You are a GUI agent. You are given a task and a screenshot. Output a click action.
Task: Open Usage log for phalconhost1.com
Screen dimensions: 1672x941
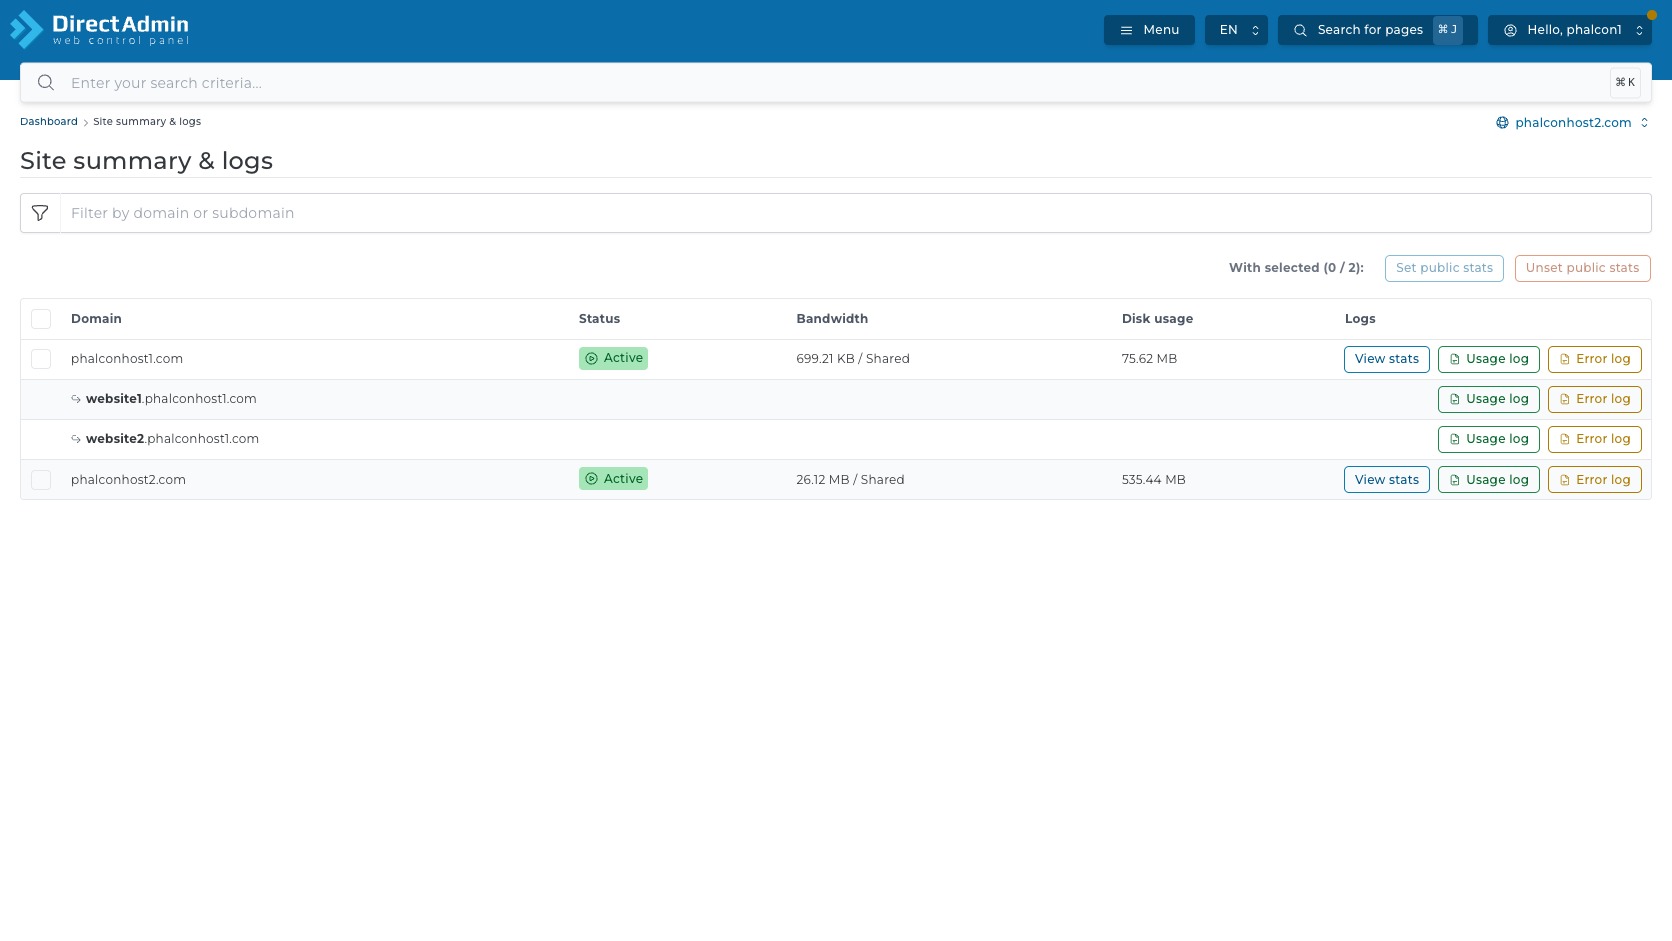coord(1488,359)
